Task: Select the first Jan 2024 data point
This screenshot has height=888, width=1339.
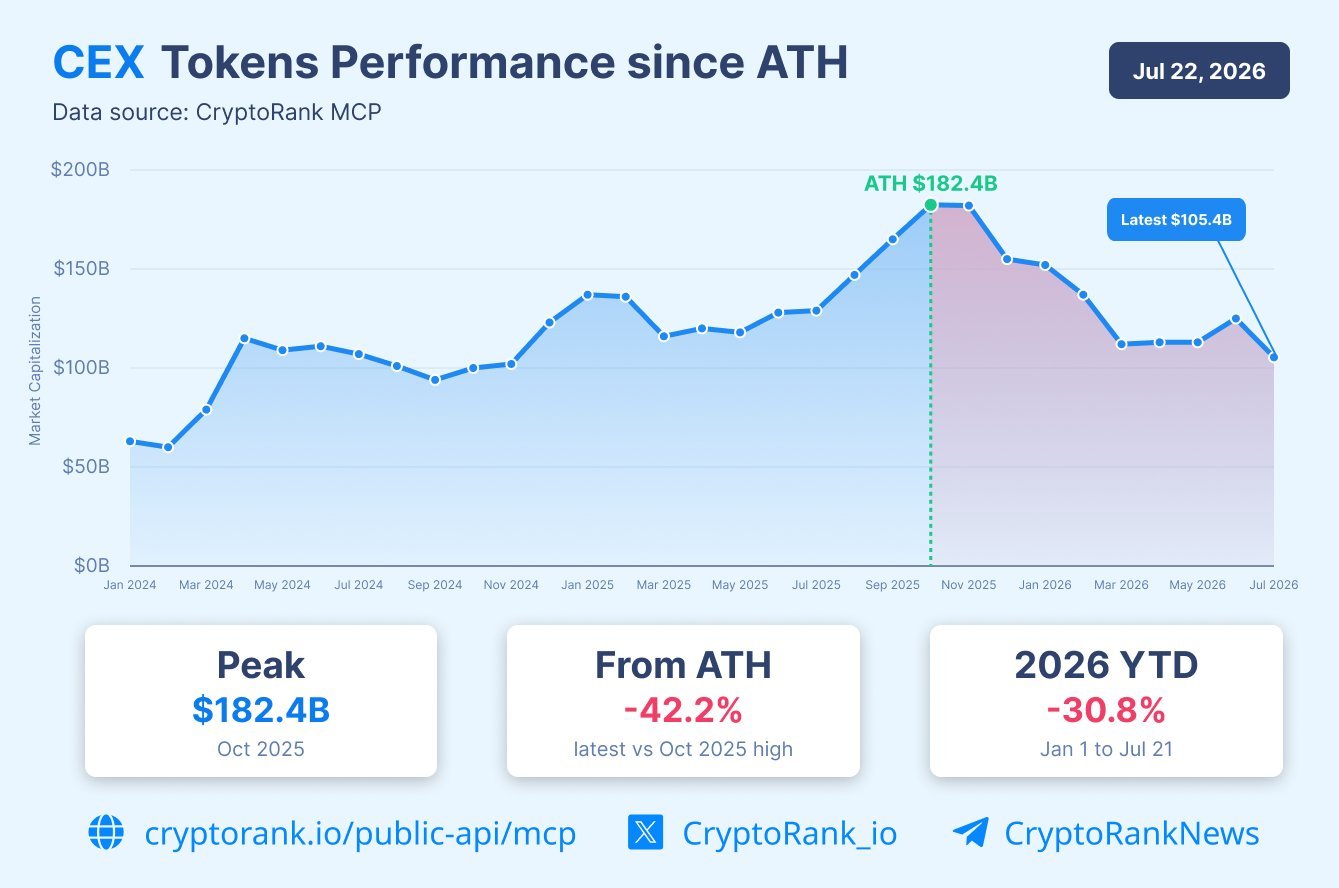Action: (x=130, y=441)
